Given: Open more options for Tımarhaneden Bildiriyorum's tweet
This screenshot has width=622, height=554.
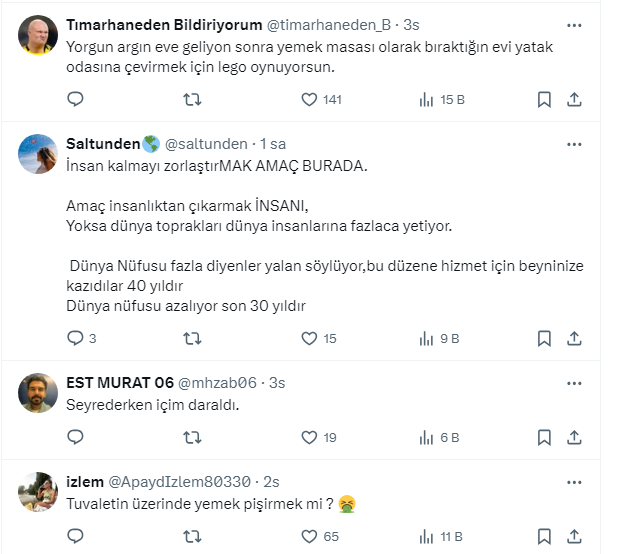Looking at the screenshot, I should tap(574, 25).
